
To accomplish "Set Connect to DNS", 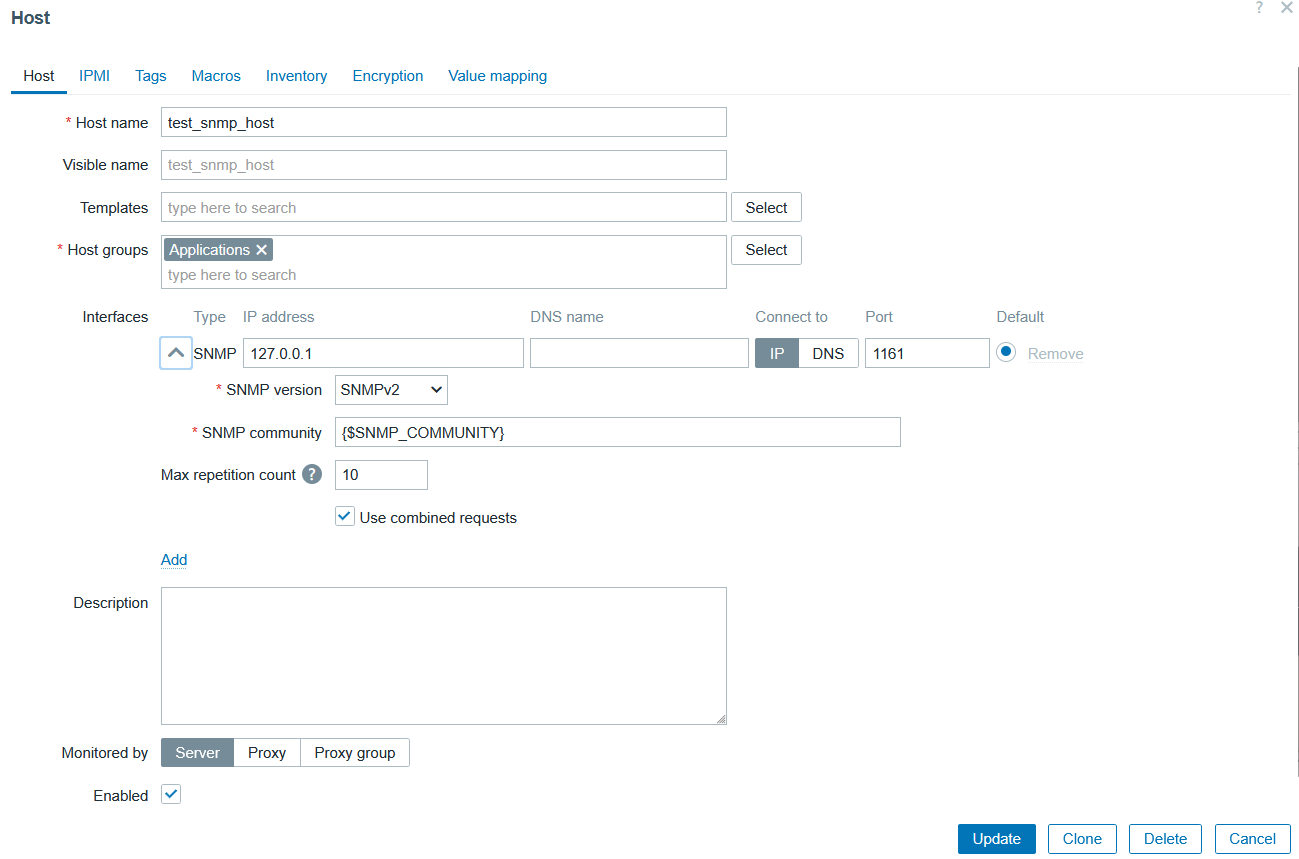I will (x=828, y=353).
